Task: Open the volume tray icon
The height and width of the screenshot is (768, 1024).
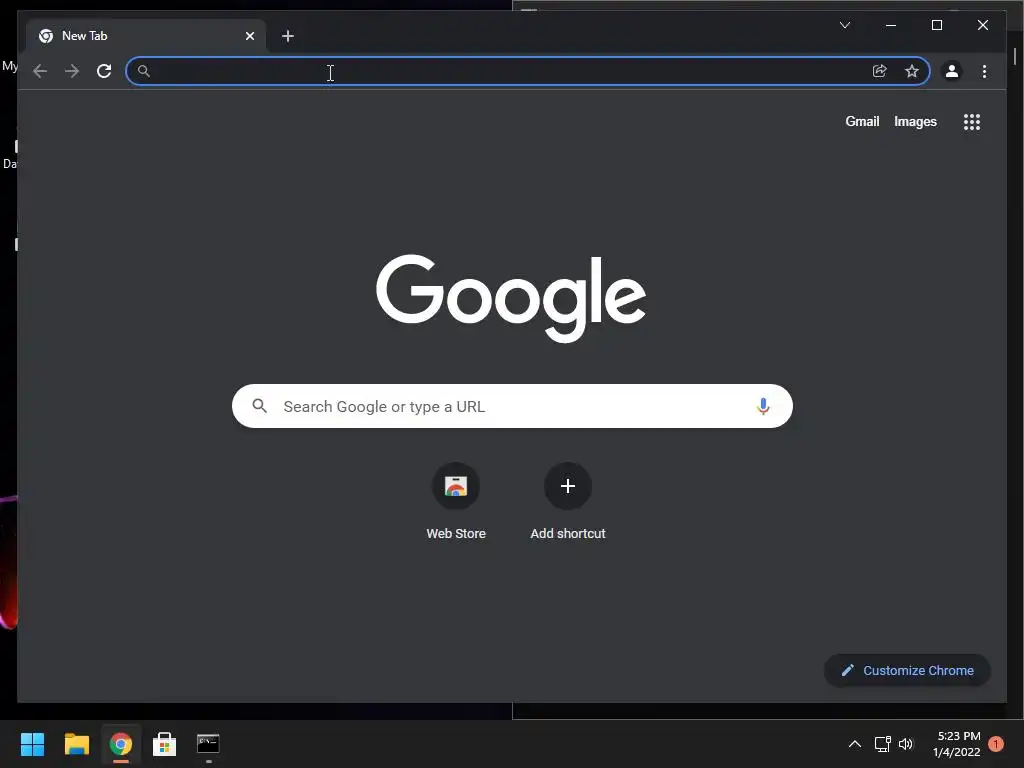Action: [906, 744]
